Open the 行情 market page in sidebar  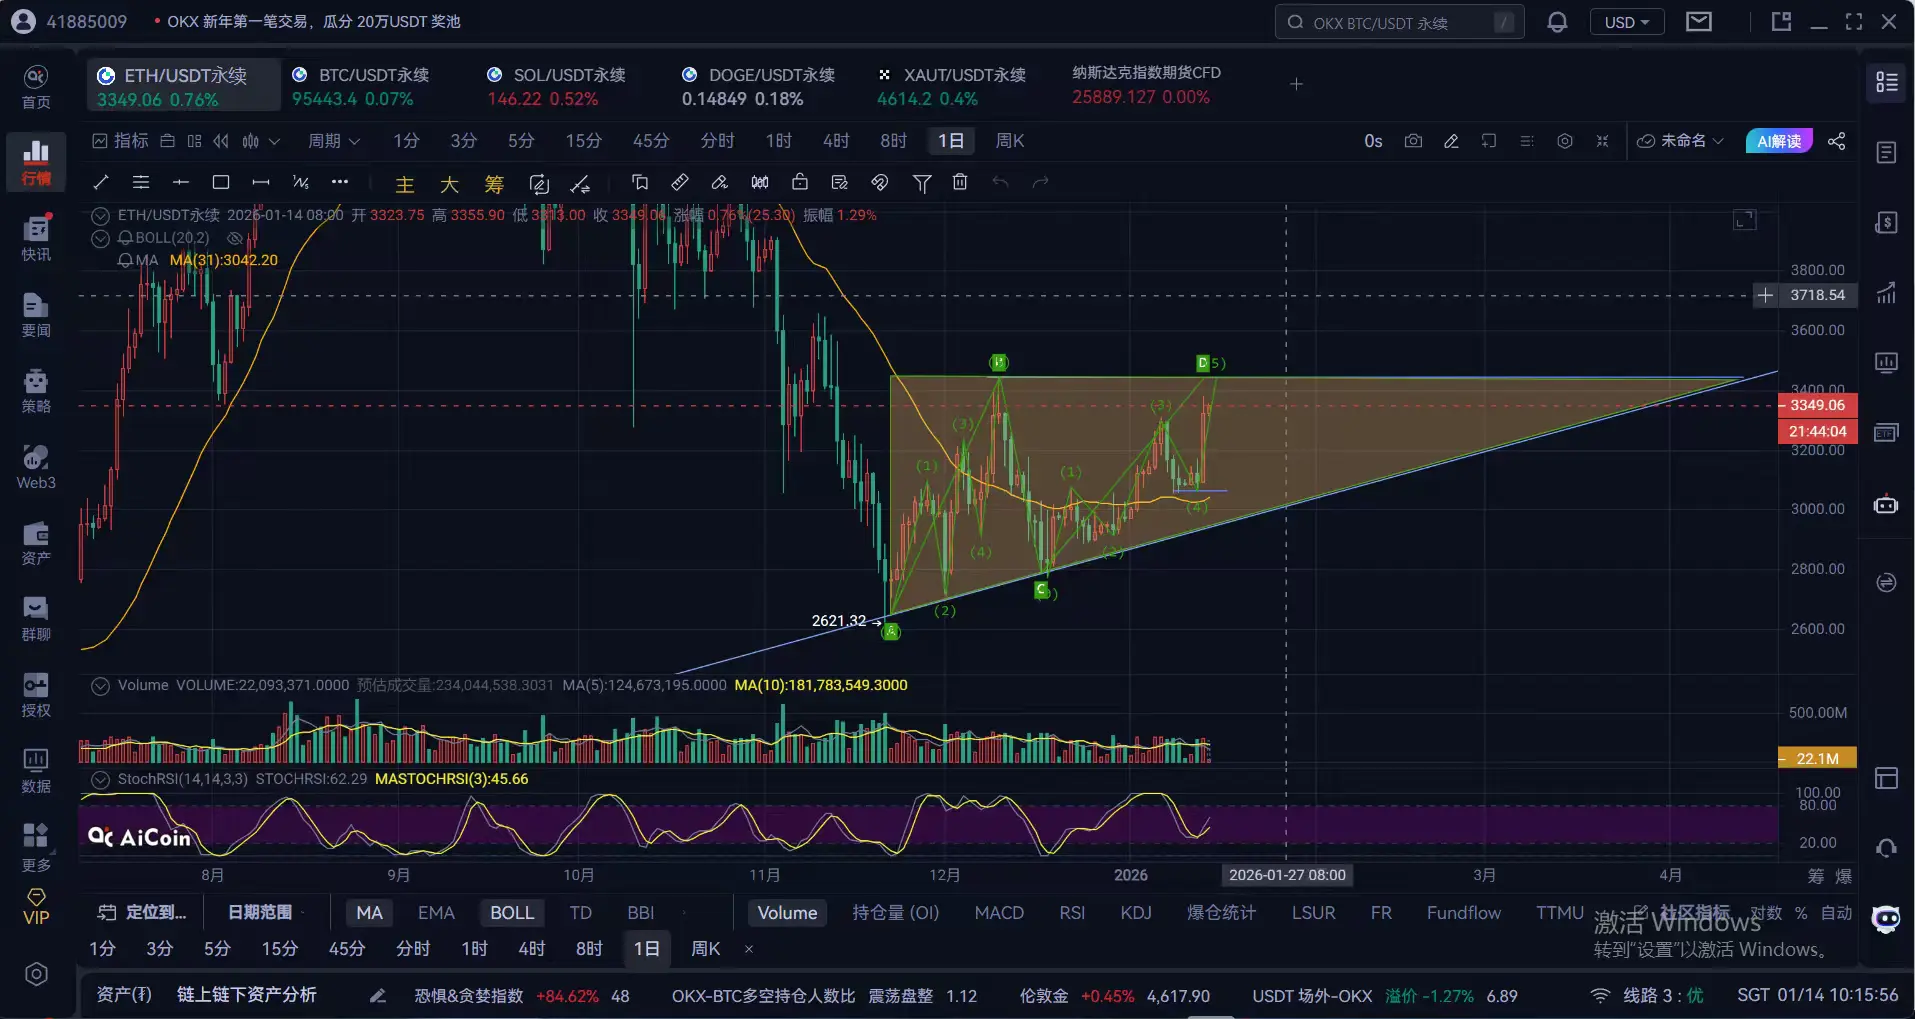coord(36,162)
